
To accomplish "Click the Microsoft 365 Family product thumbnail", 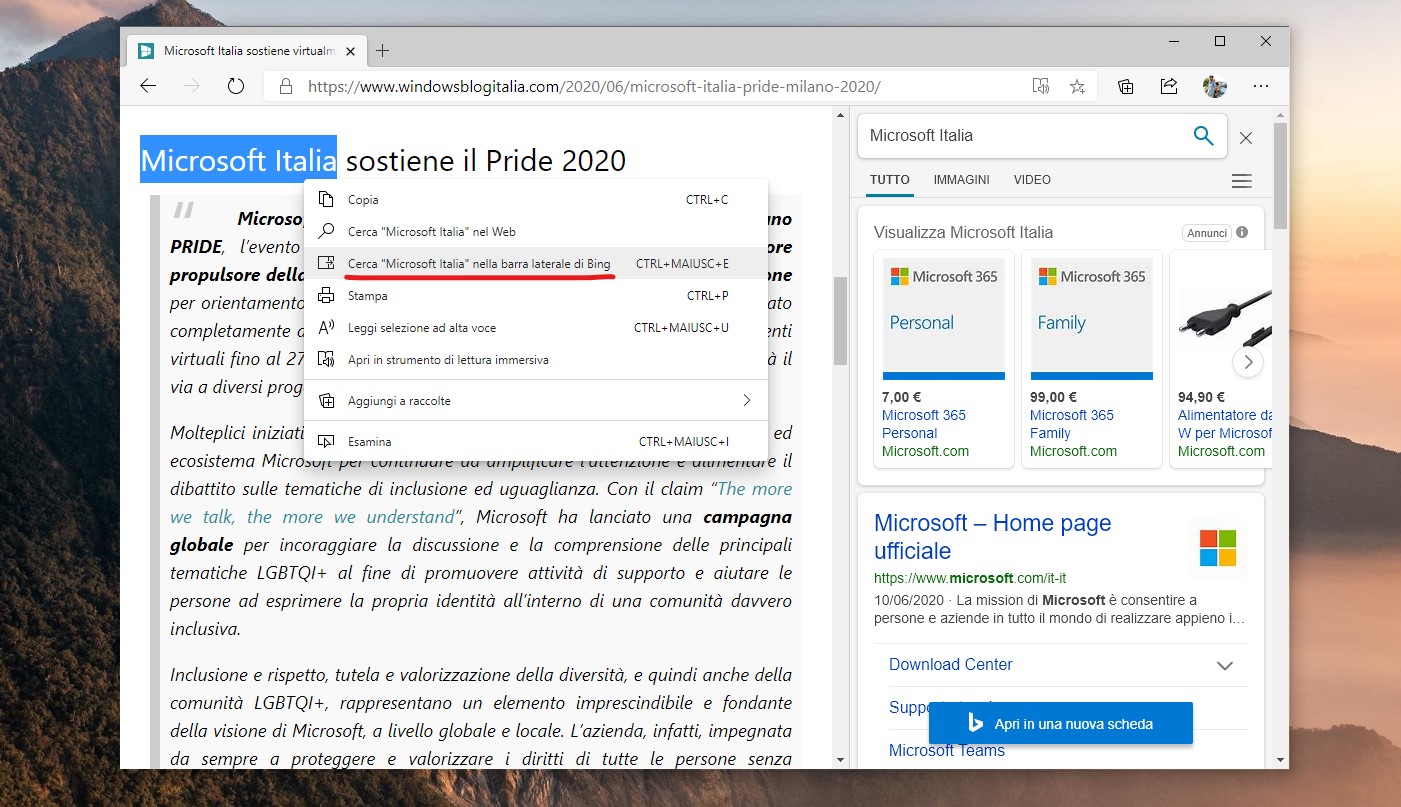I will coord(1091,318).
